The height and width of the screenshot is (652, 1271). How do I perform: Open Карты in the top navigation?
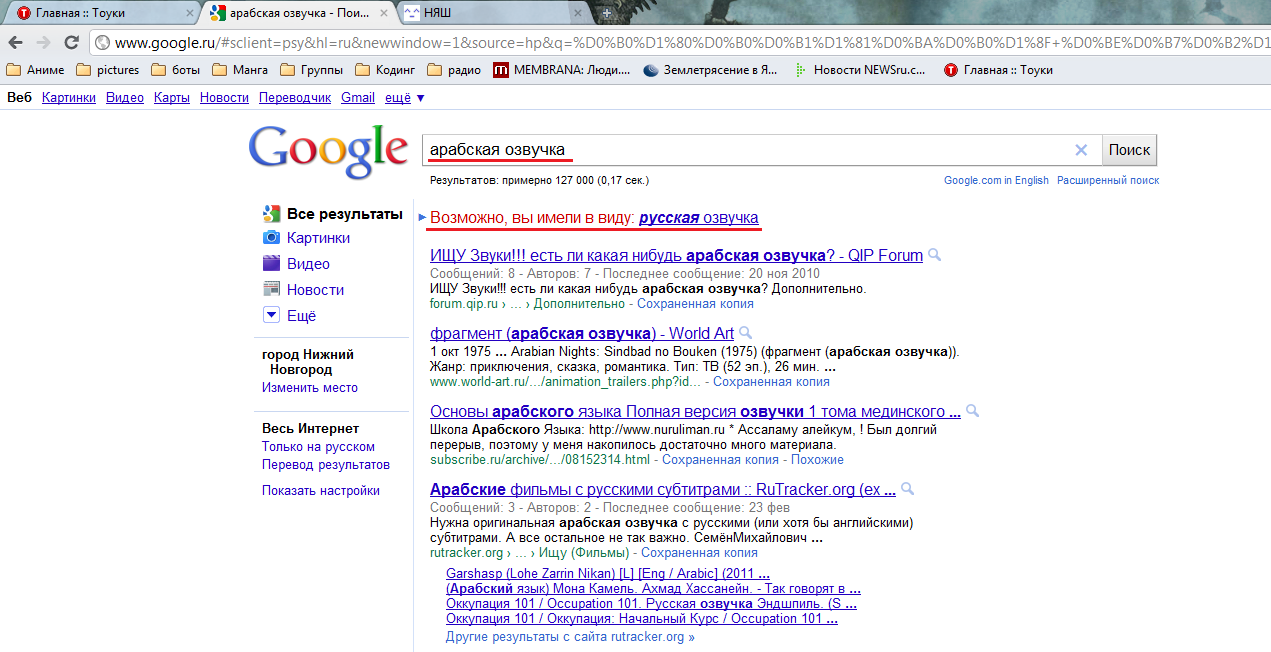(x=172, y=97)
